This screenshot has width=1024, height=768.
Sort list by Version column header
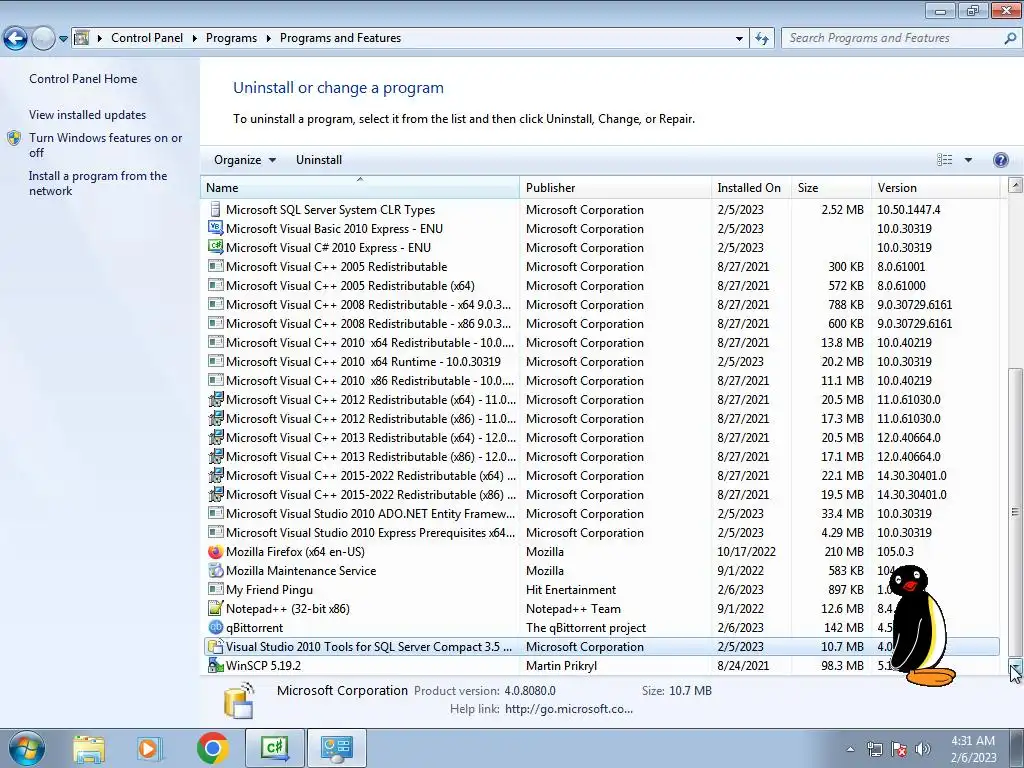pos(935,187)
